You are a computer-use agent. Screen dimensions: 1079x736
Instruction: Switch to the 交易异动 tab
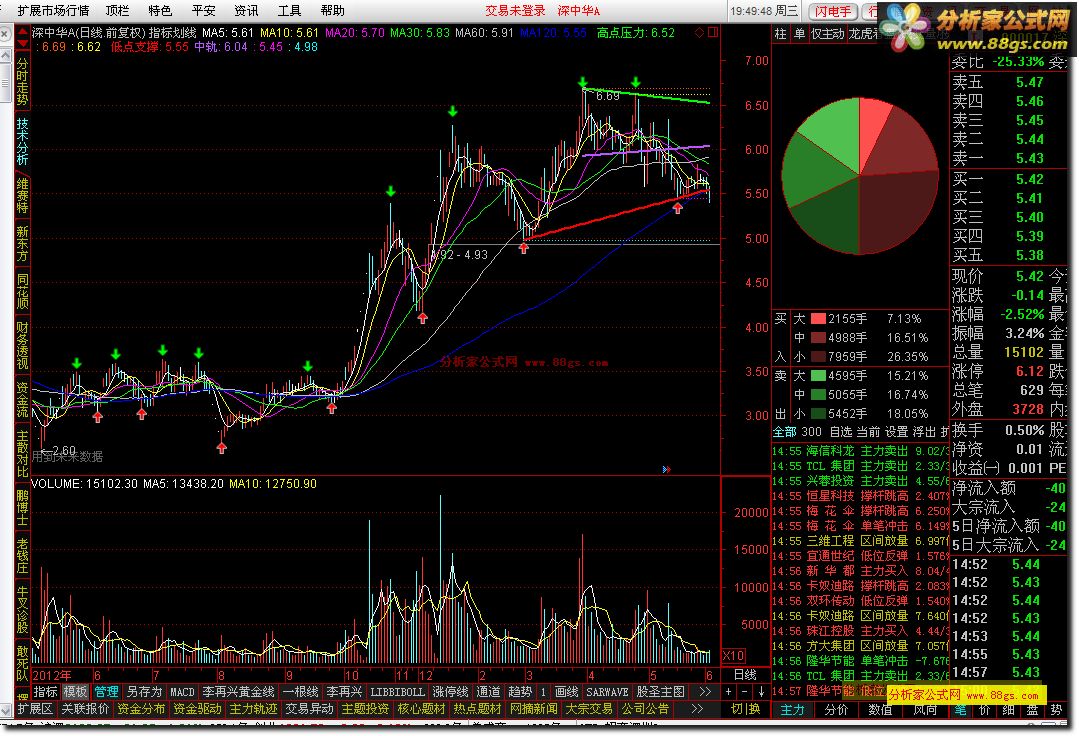coord(310,708)
